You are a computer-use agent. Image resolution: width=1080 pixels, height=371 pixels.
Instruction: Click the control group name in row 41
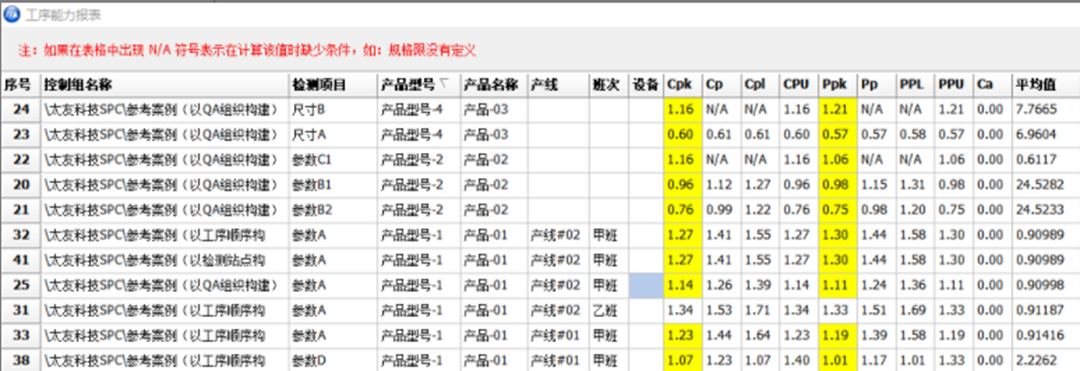click(165, 260)
